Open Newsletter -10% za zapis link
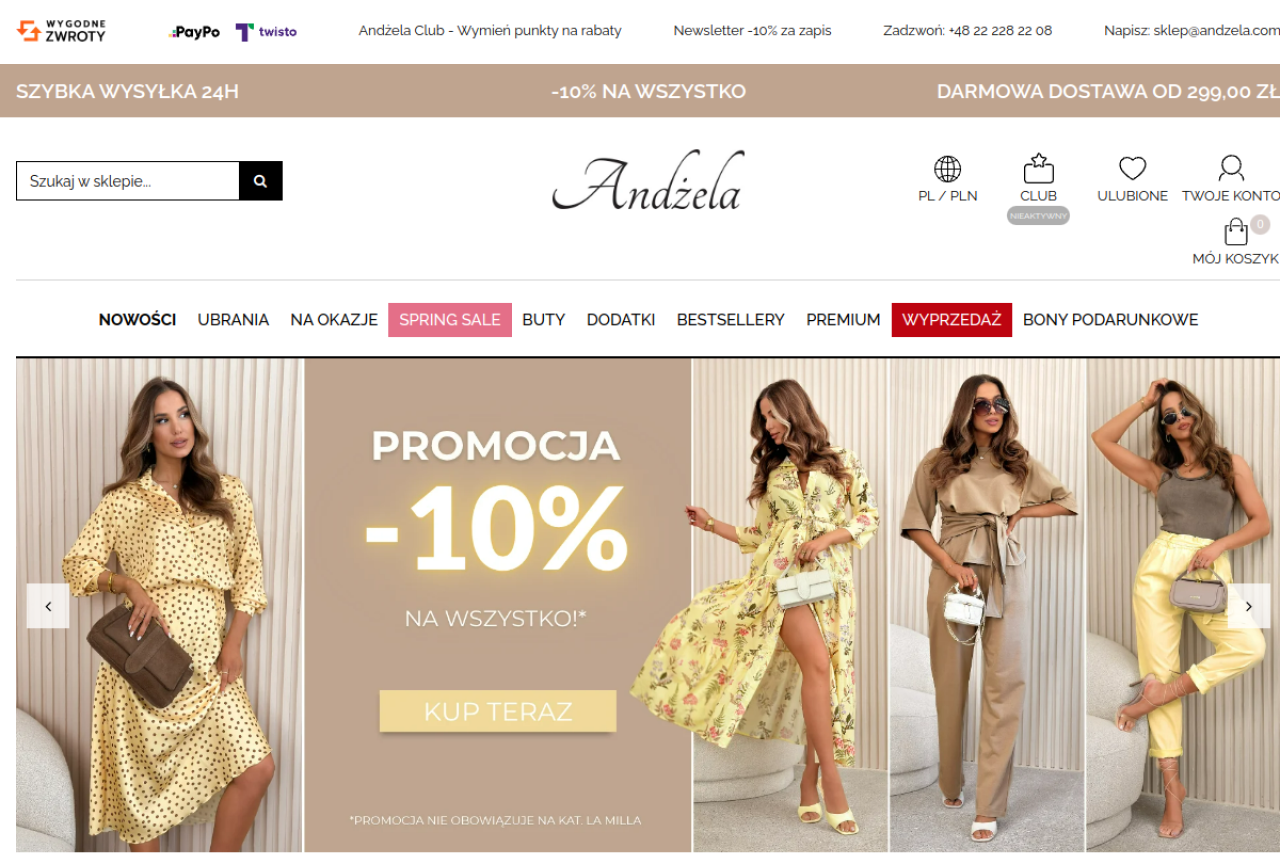The width and height of the screenshot is (1280, 853). click(x=752, y=31)
